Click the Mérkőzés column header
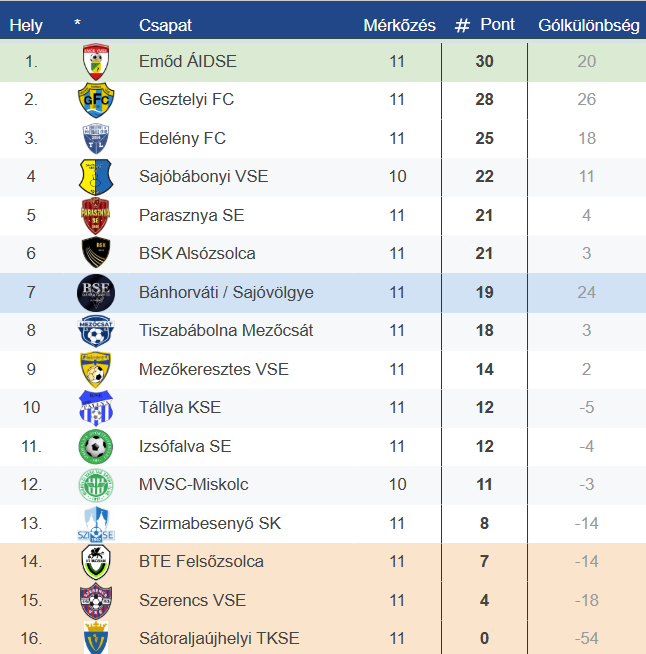This screenshot has width=646, height=654. [399, 25]
